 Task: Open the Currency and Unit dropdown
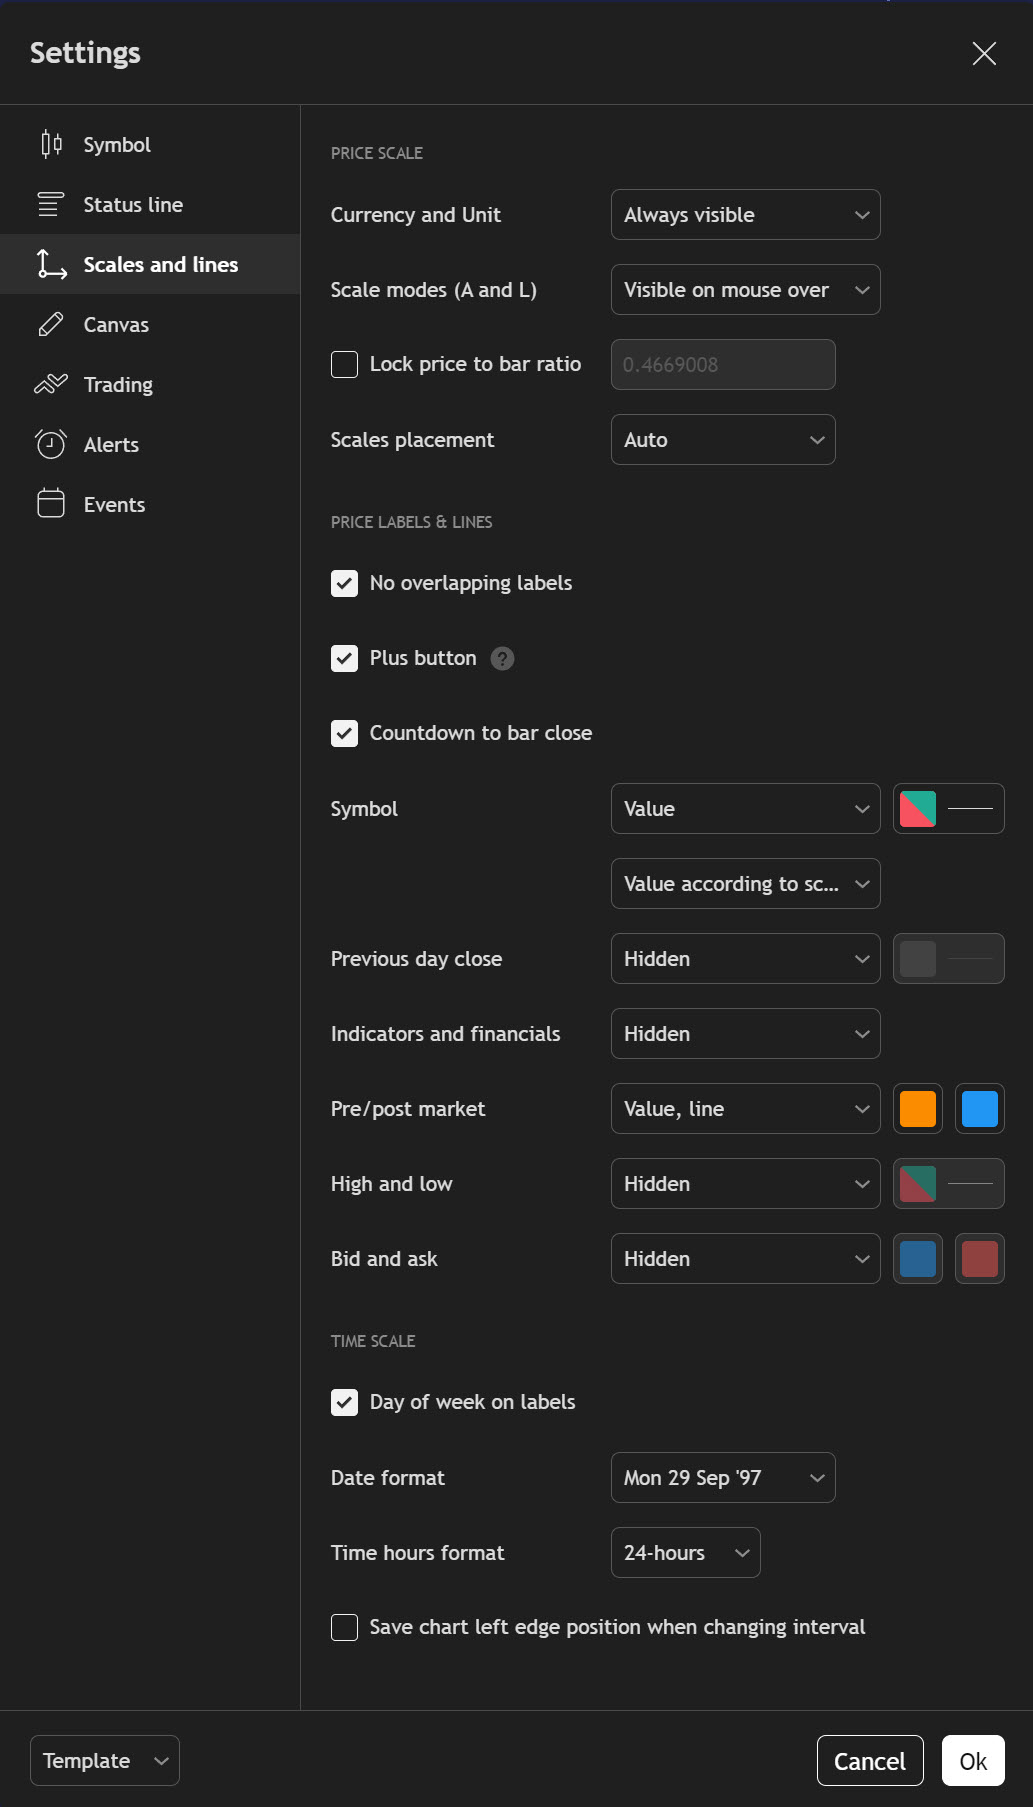745,215
